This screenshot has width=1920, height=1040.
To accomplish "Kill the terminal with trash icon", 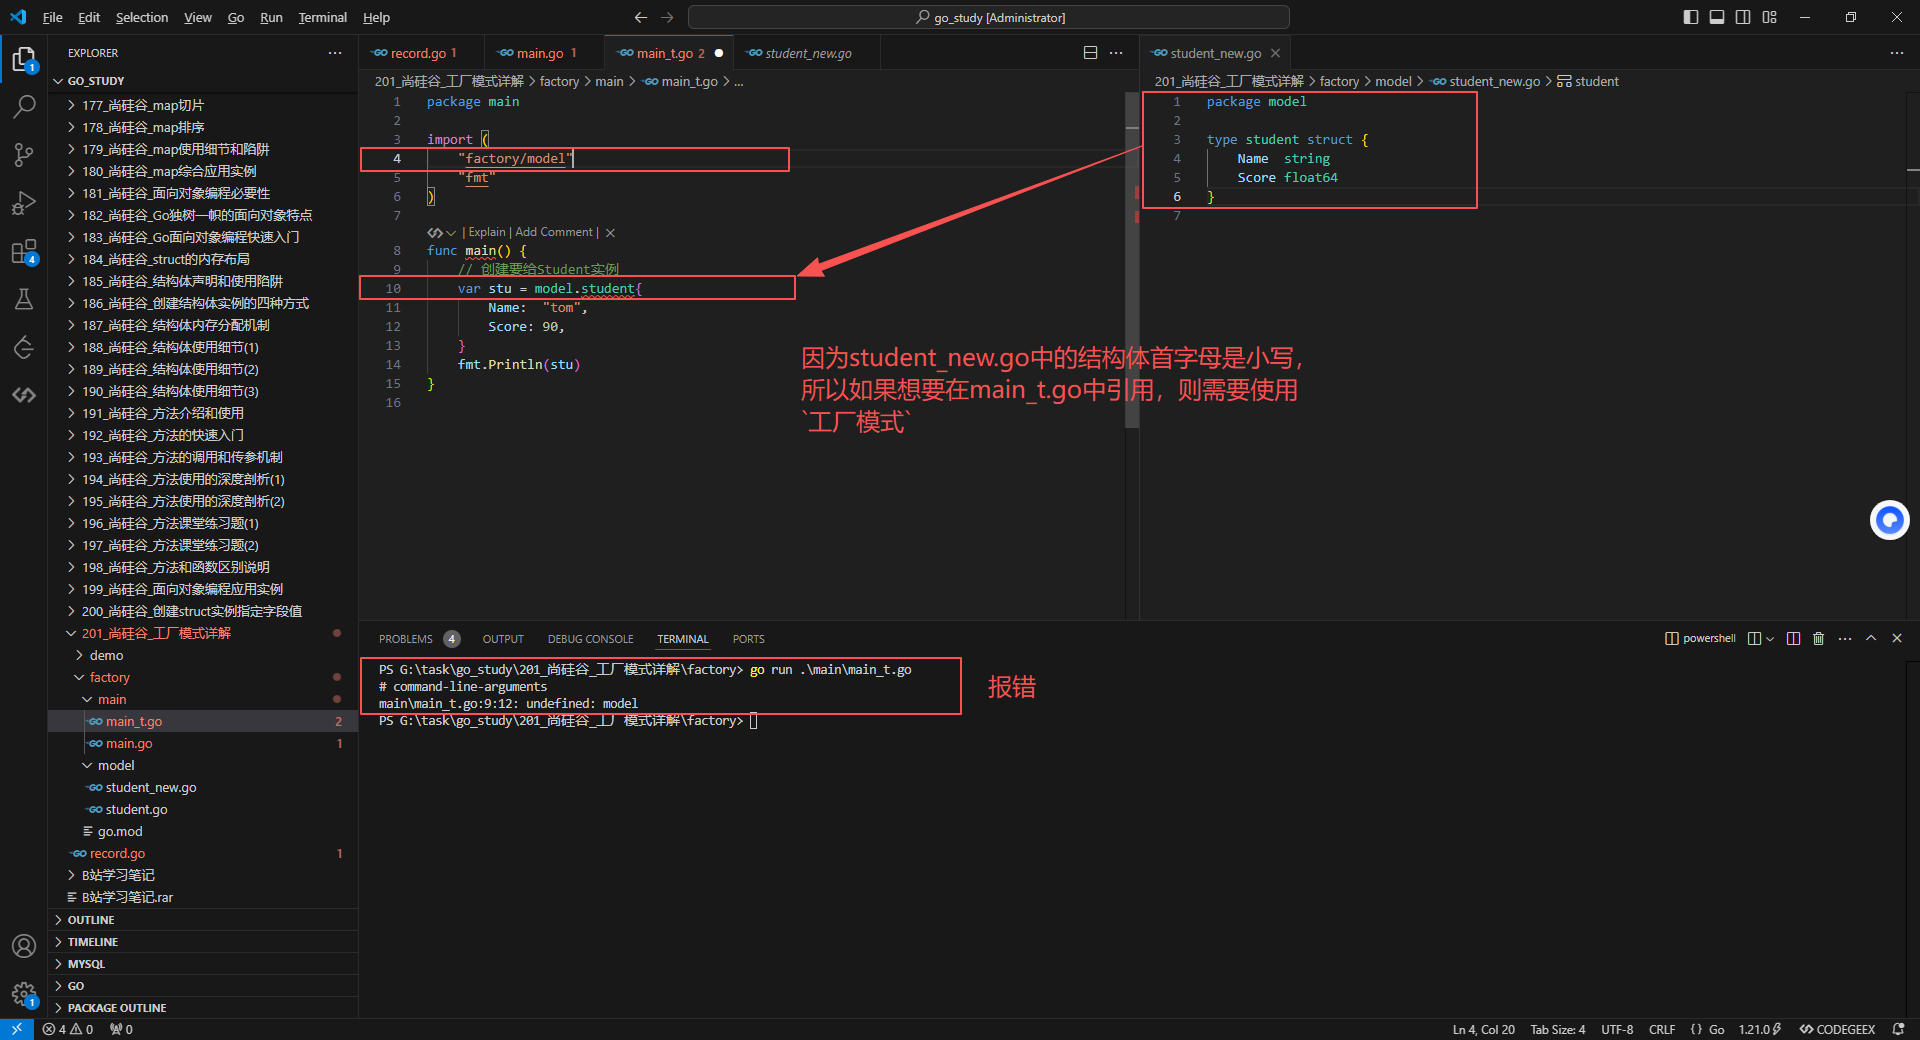I will (x=1819, y=638).
